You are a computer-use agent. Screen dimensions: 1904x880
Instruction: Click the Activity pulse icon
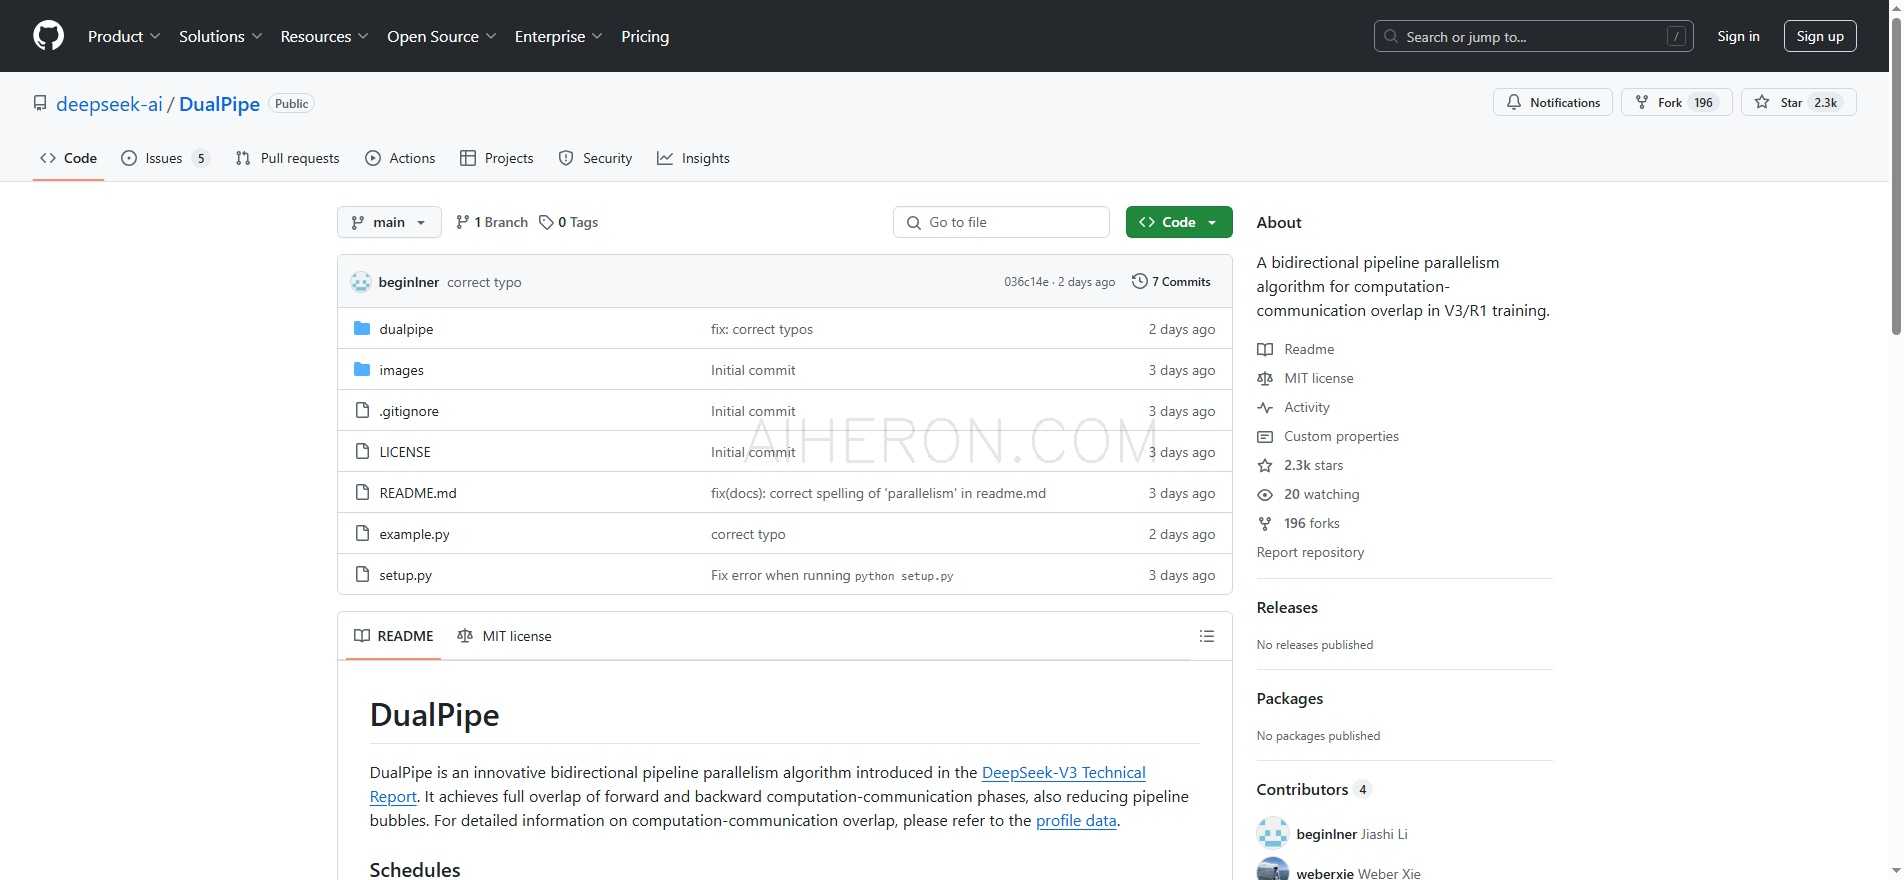pos(1265,407)
